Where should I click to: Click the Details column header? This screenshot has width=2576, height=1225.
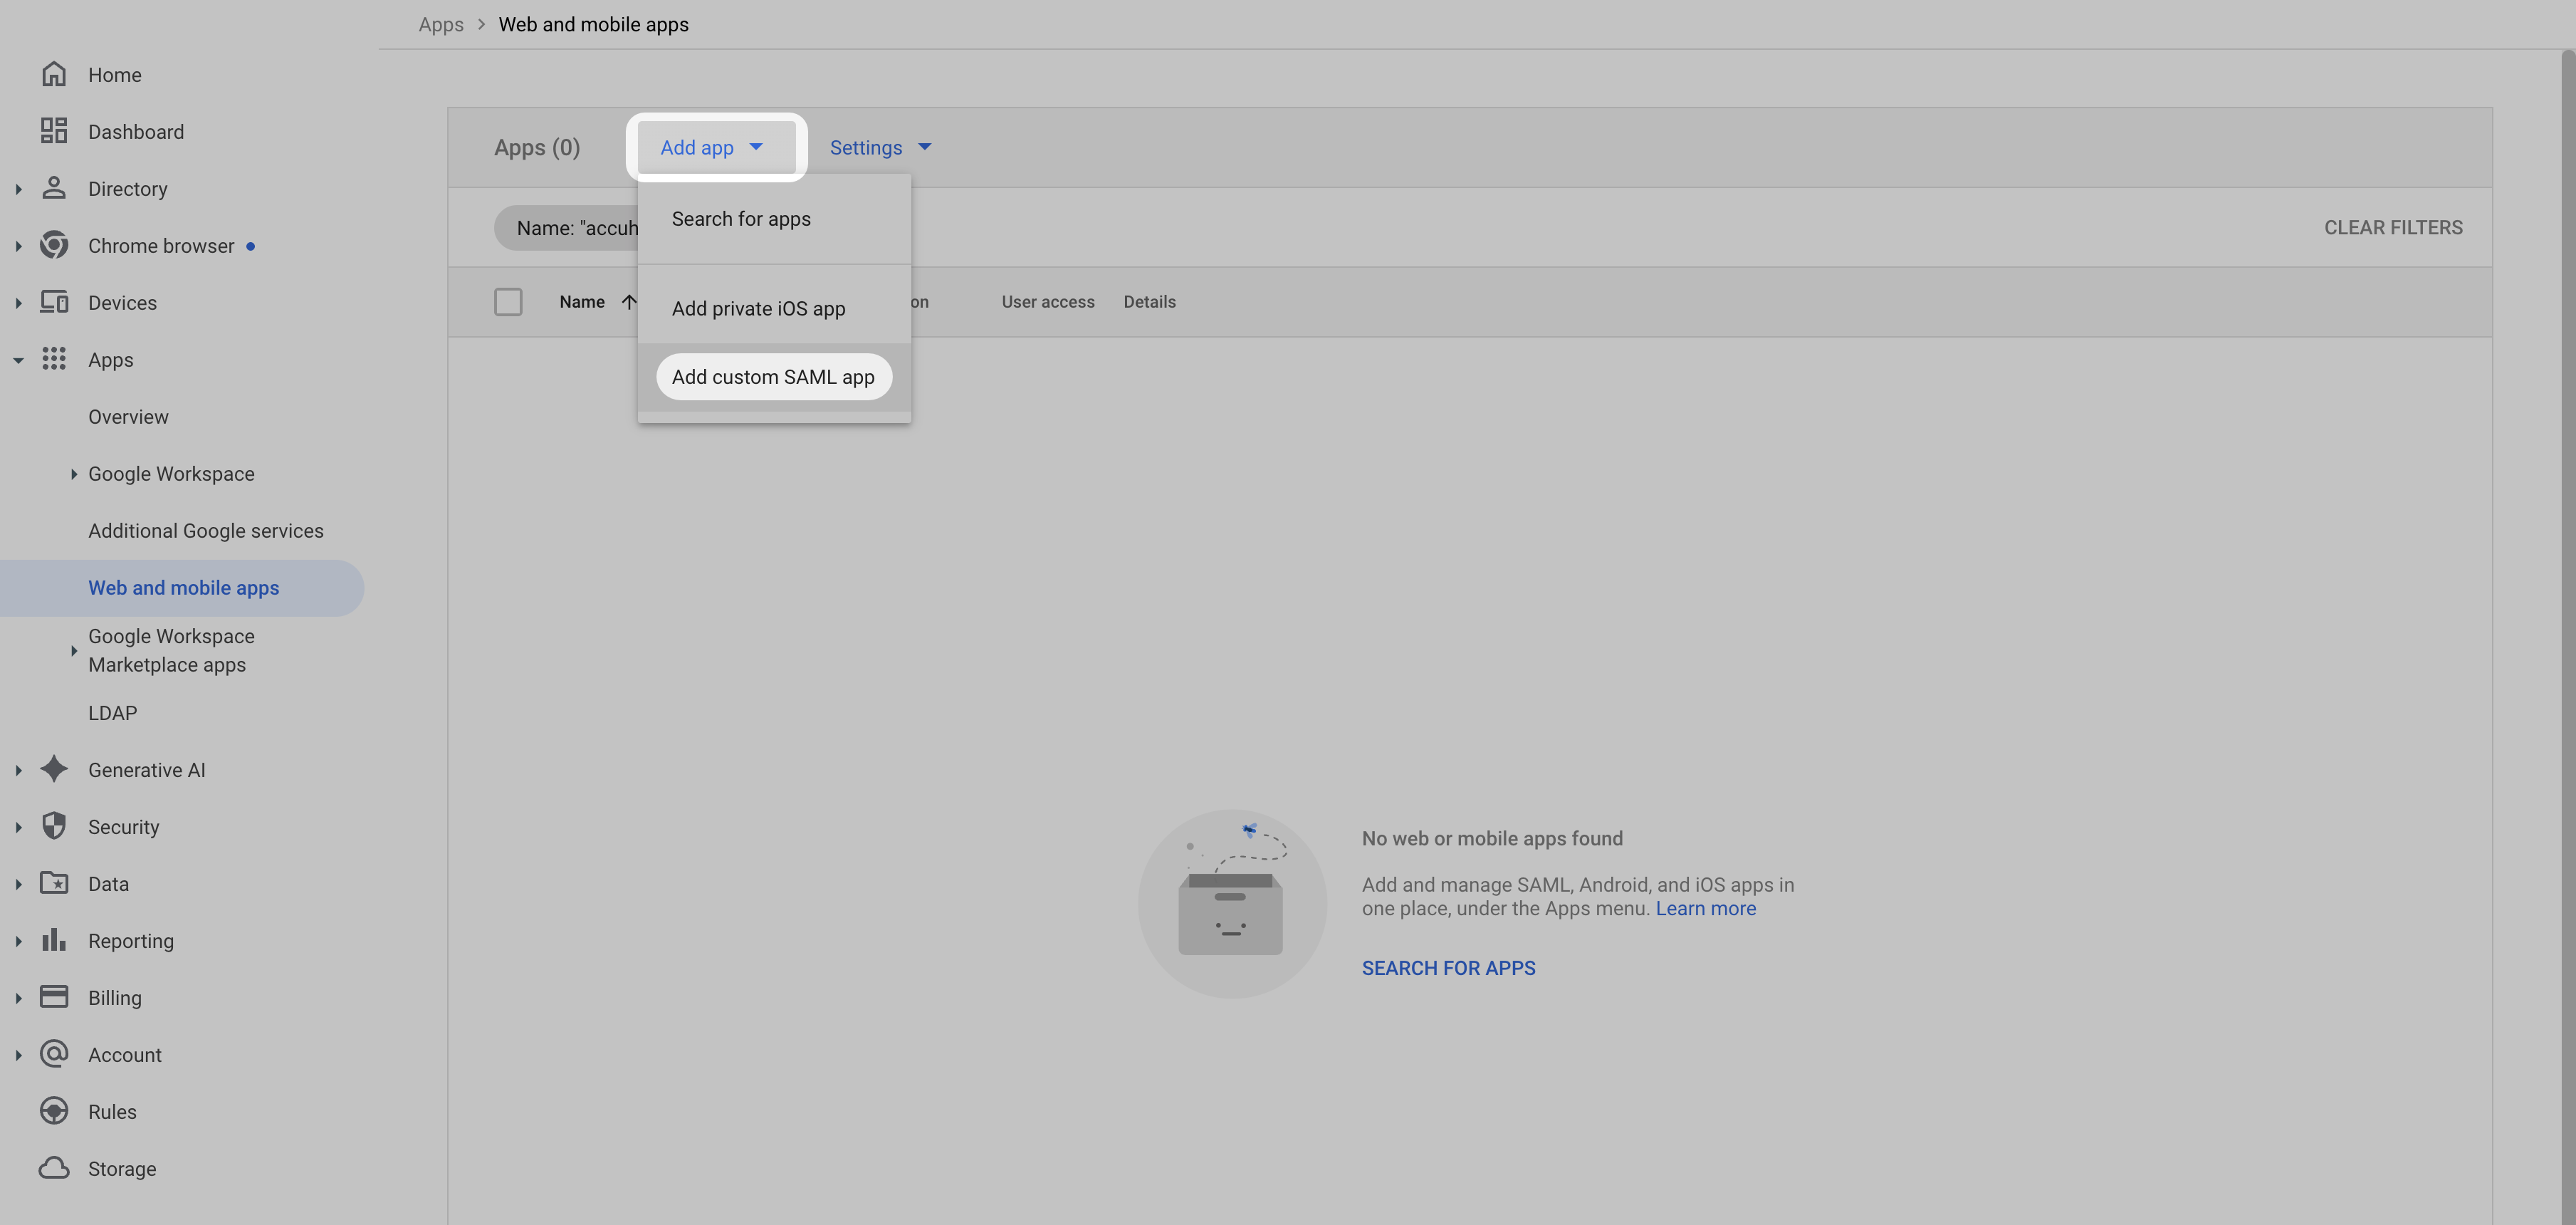1149,301
